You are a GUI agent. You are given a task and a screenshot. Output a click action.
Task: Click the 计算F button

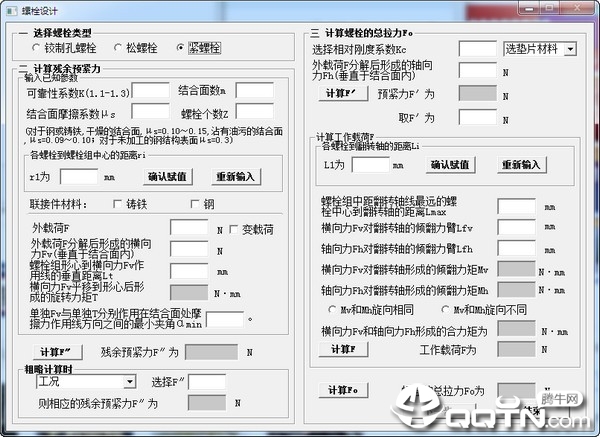coord(343,349)
